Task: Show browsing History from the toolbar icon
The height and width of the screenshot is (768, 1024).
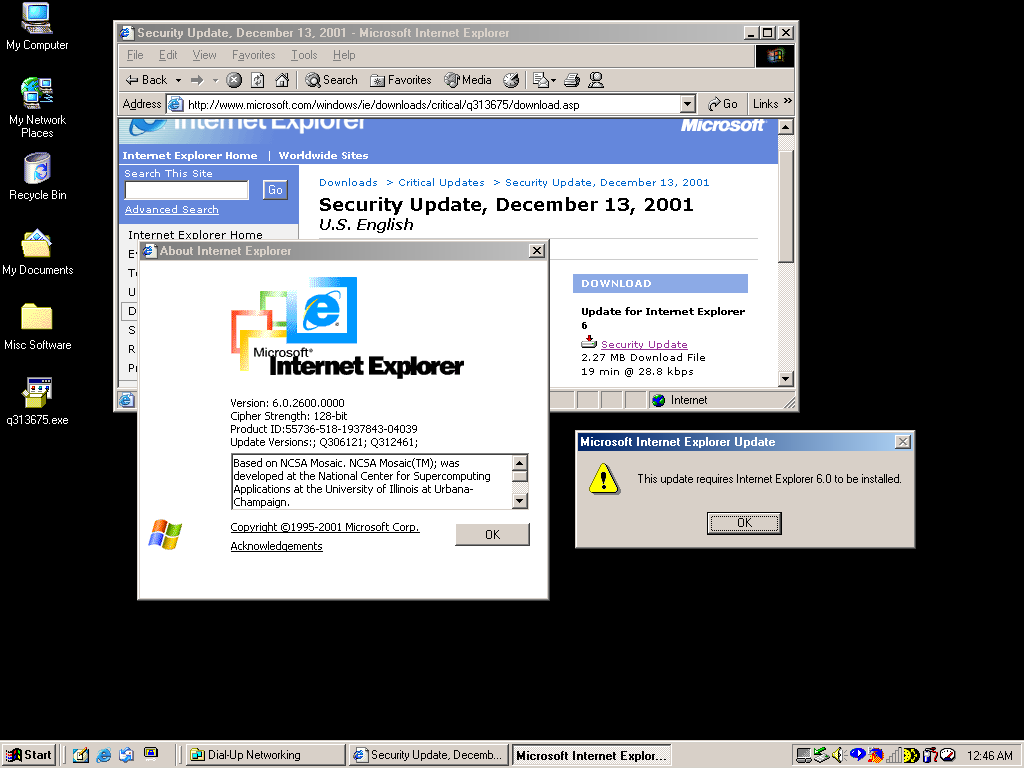Action: [511, 80]
